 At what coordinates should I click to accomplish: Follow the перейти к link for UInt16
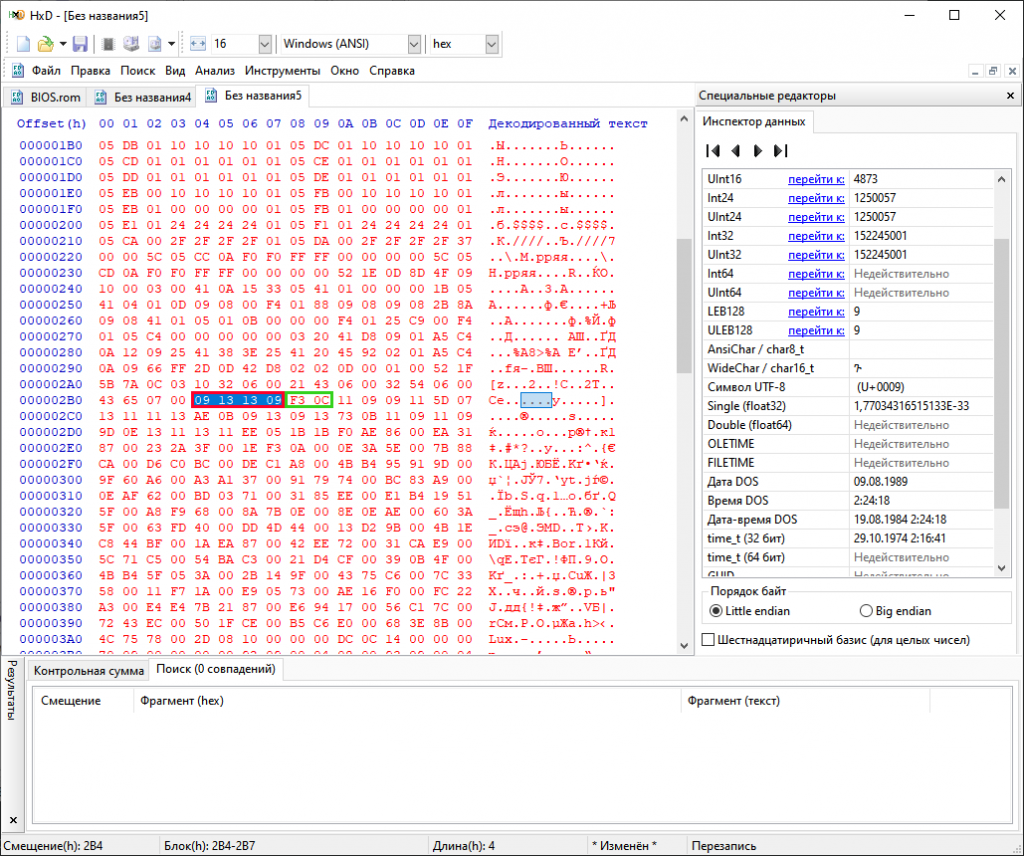(x=816, y=179)
